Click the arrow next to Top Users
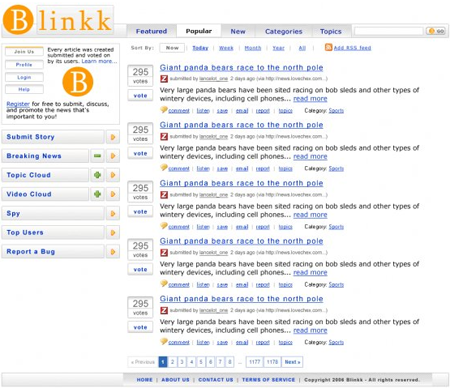The width and height of the screenshot is (450, 388). click(113, 232)
